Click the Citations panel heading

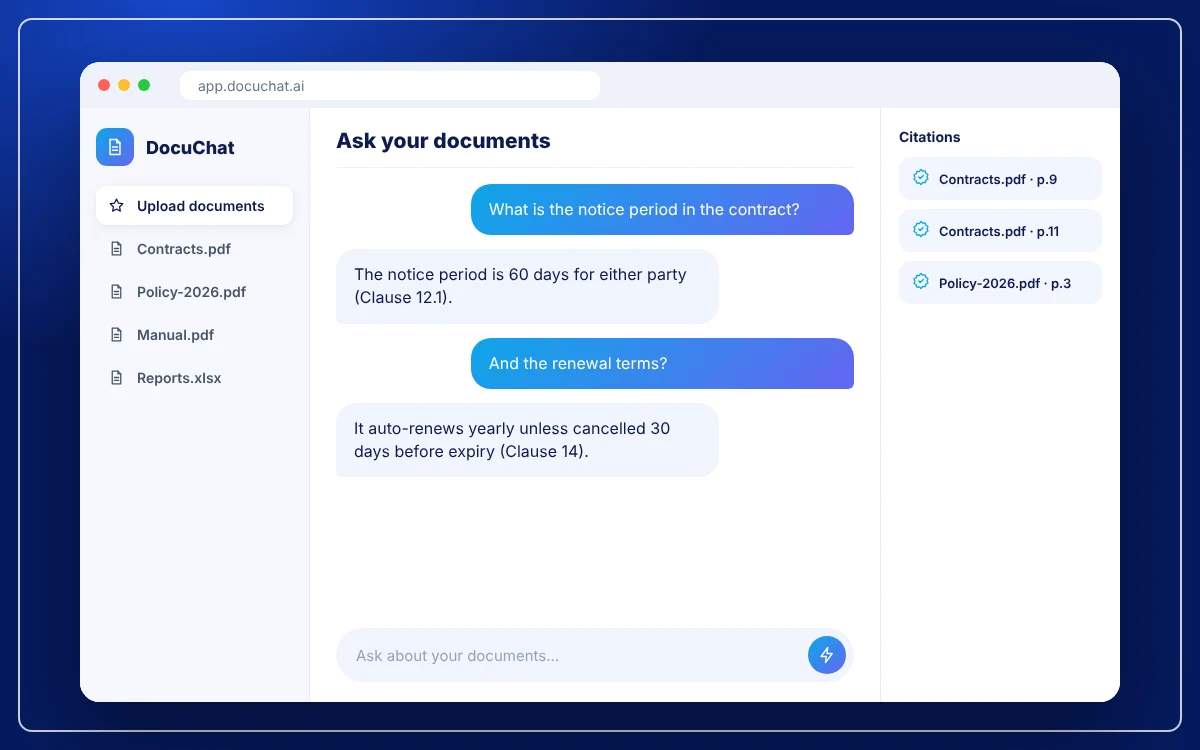click(x=929, y=137)
